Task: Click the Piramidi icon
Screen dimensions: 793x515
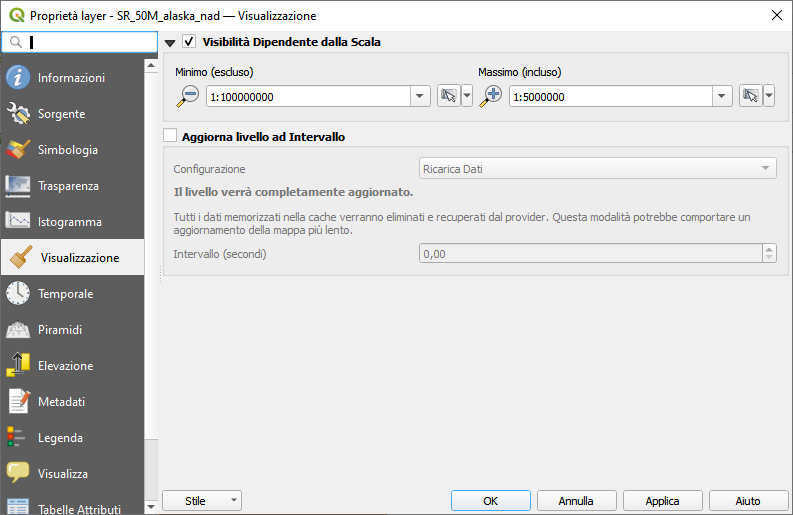Action: [18, 329]
